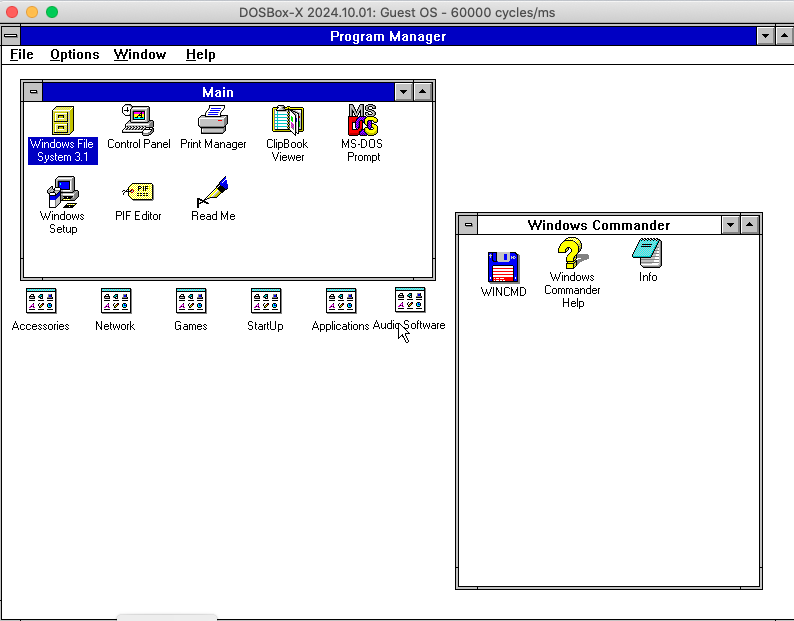Screen dimensions: 794x621
Task: Click the Windows Commander title bar
Action: tap(599, 224)
